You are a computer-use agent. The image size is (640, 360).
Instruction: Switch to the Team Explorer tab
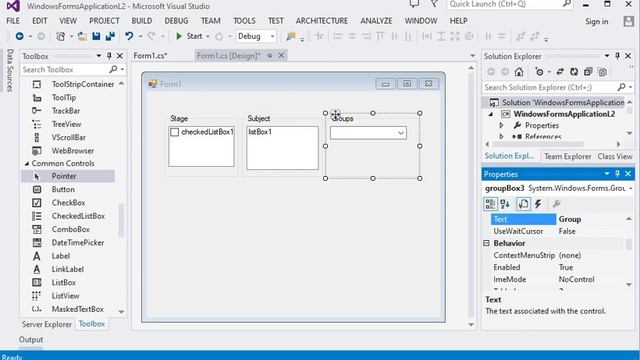pos(567,156)
